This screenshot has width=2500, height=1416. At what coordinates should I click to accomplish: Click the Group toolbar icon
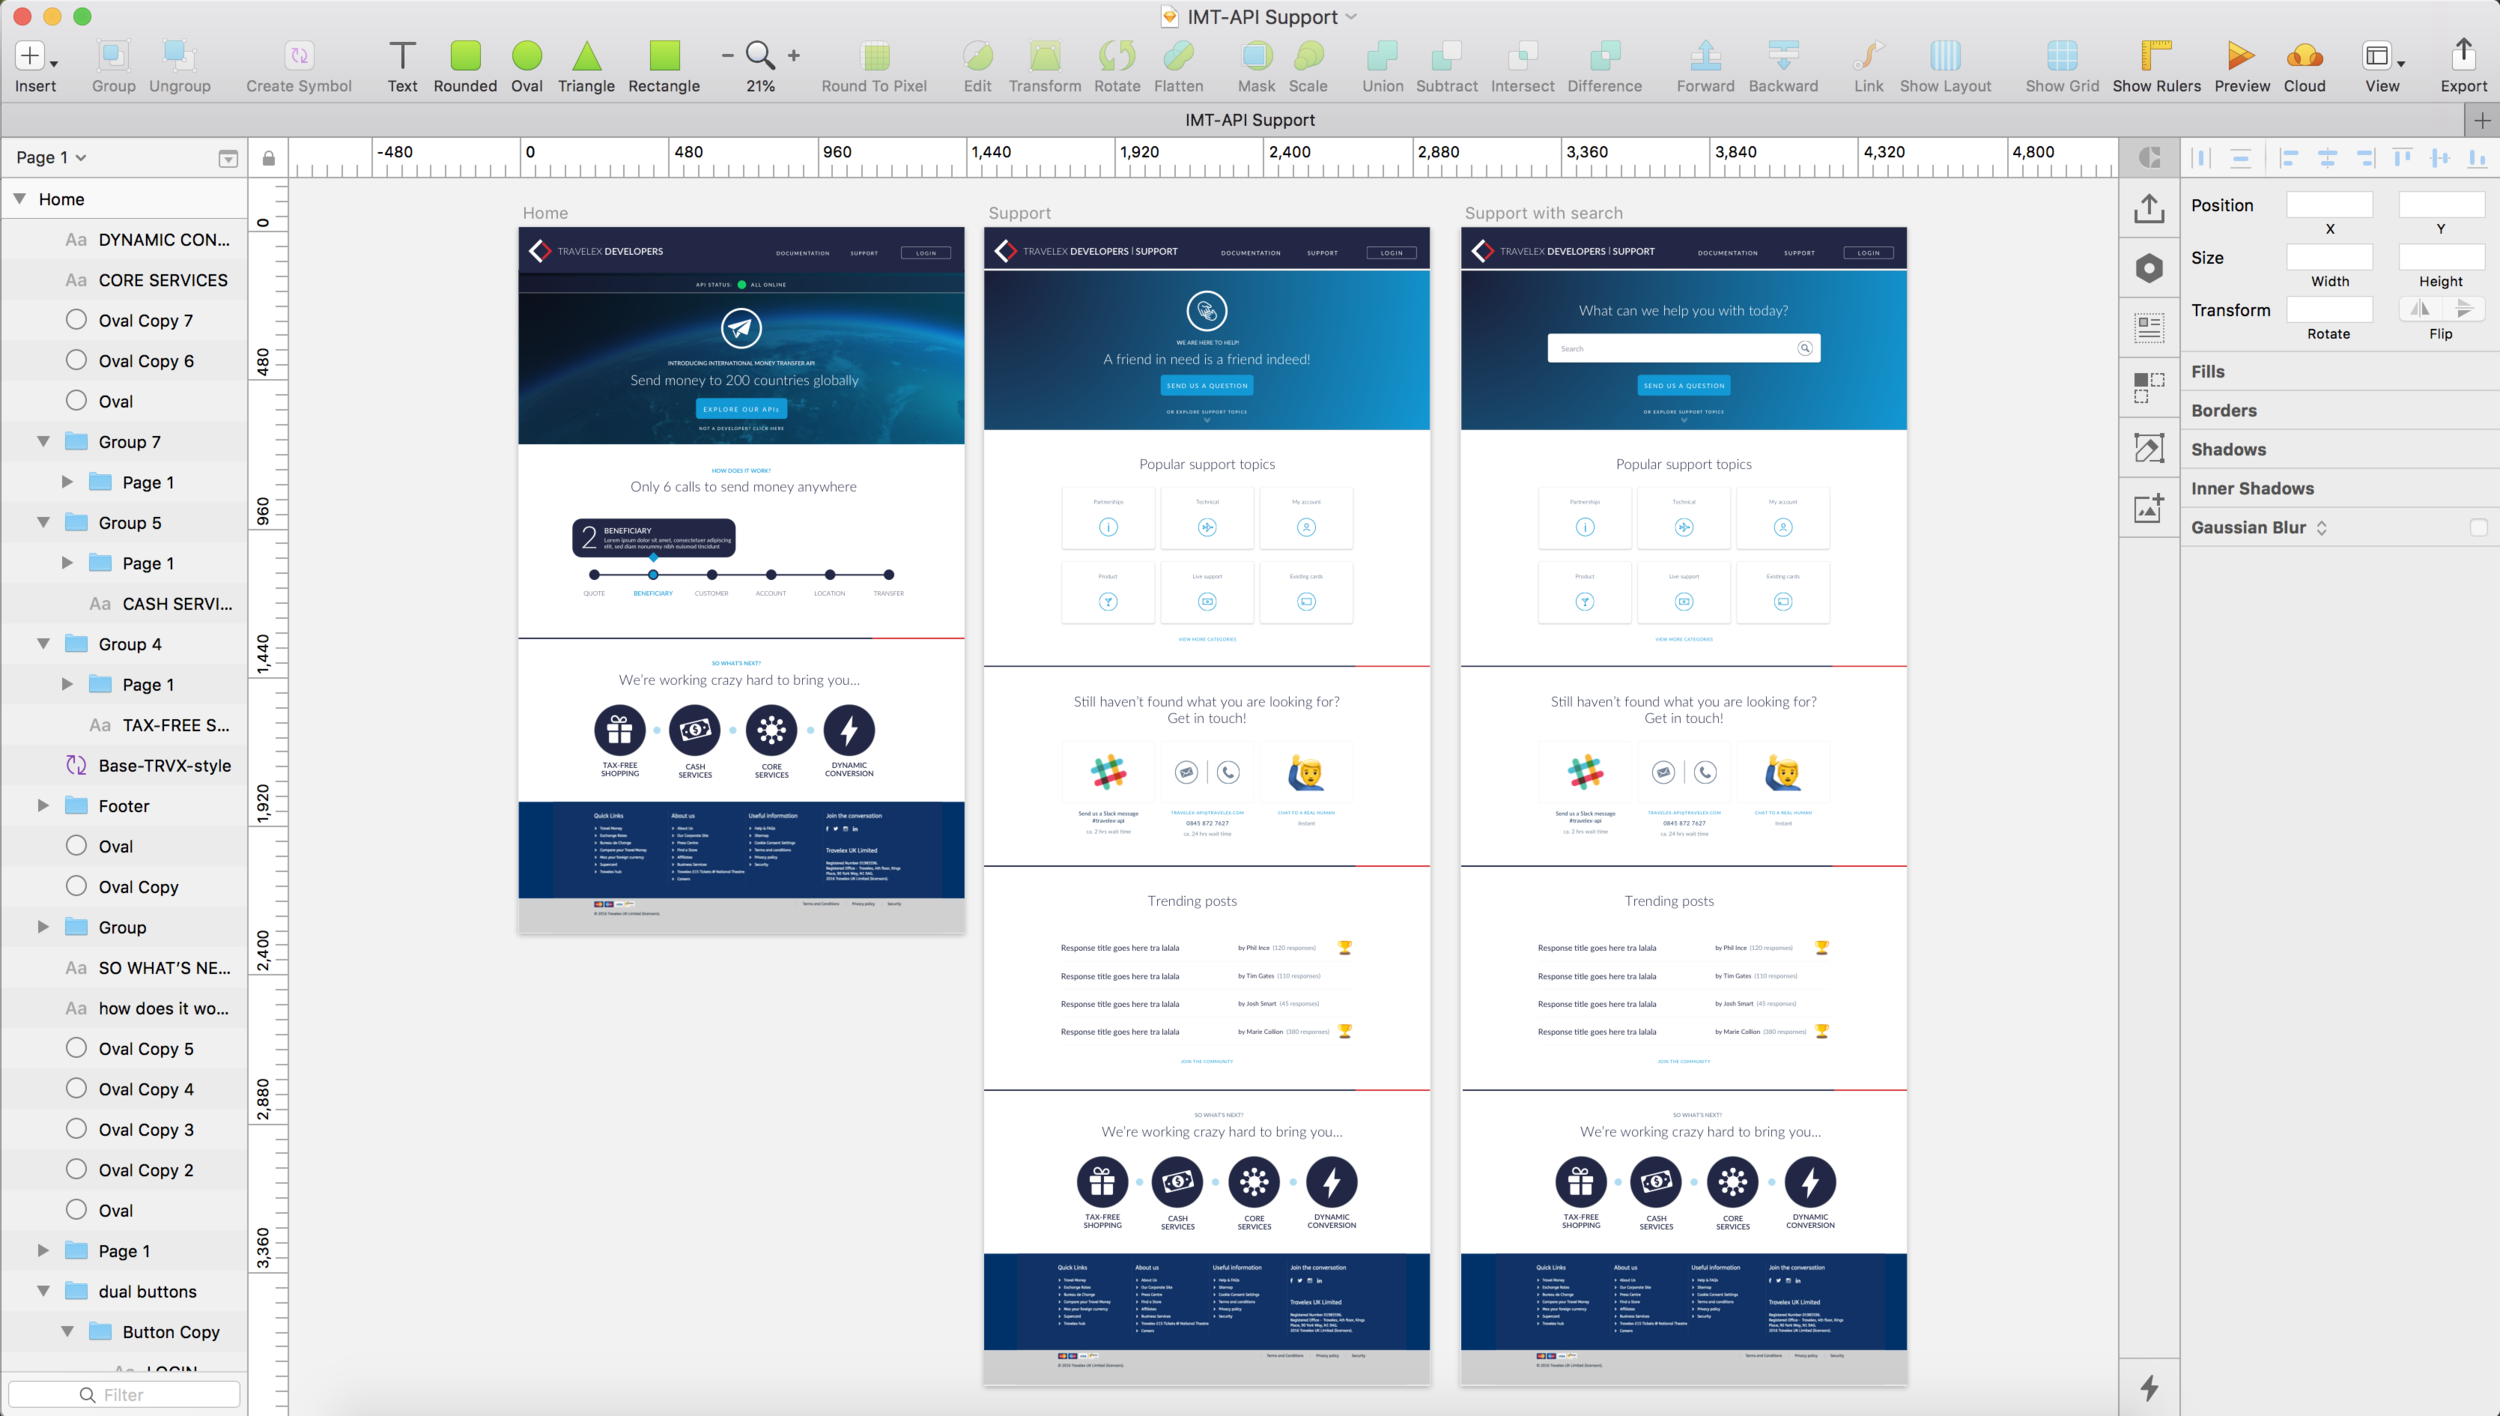[113, 56]
